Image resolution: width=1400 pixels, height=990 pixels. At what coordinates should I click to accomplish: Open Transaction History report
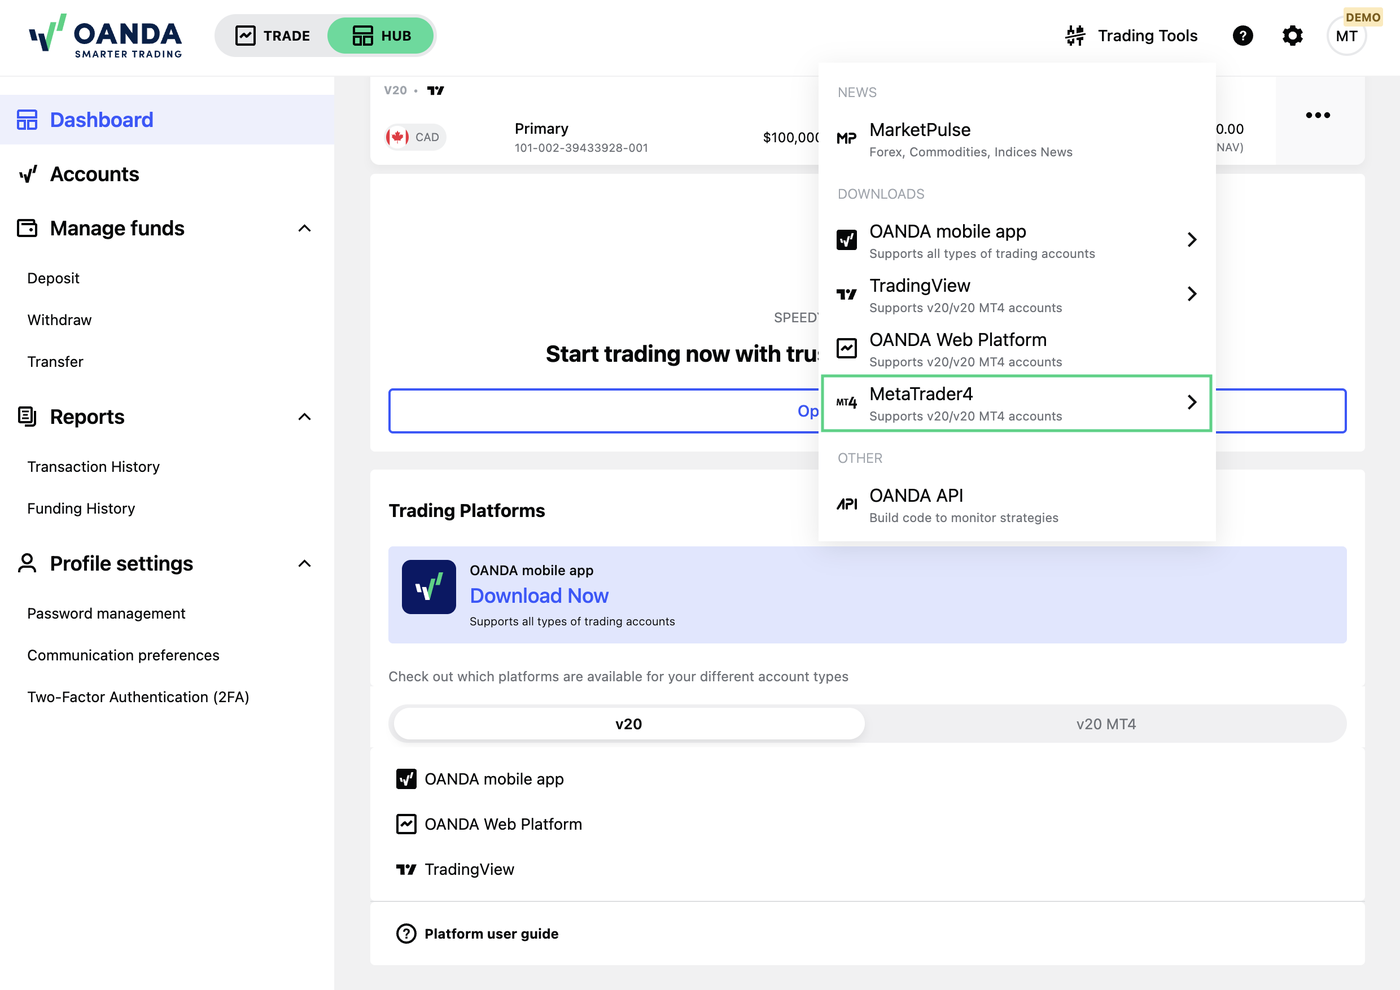pyautogui.click(x=93, y=467)
